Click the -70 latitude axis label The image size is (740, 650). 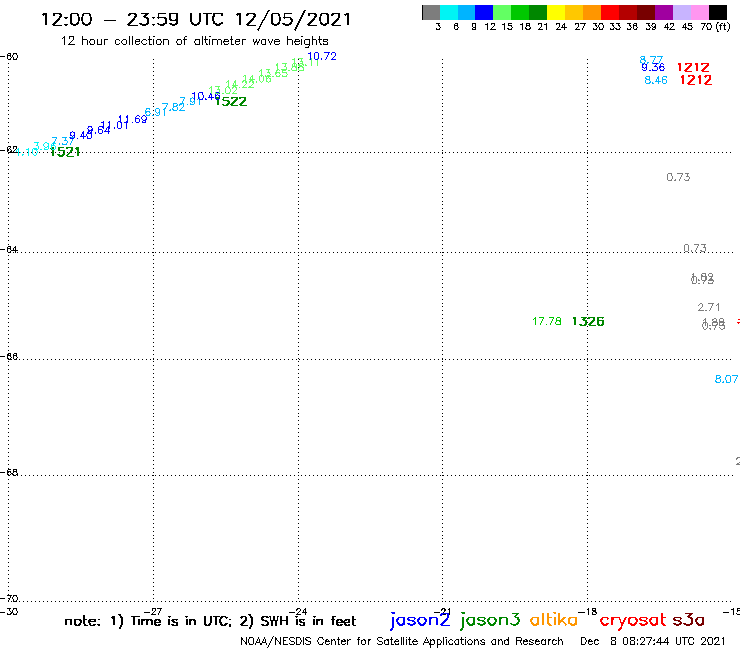tap(9, 599)
